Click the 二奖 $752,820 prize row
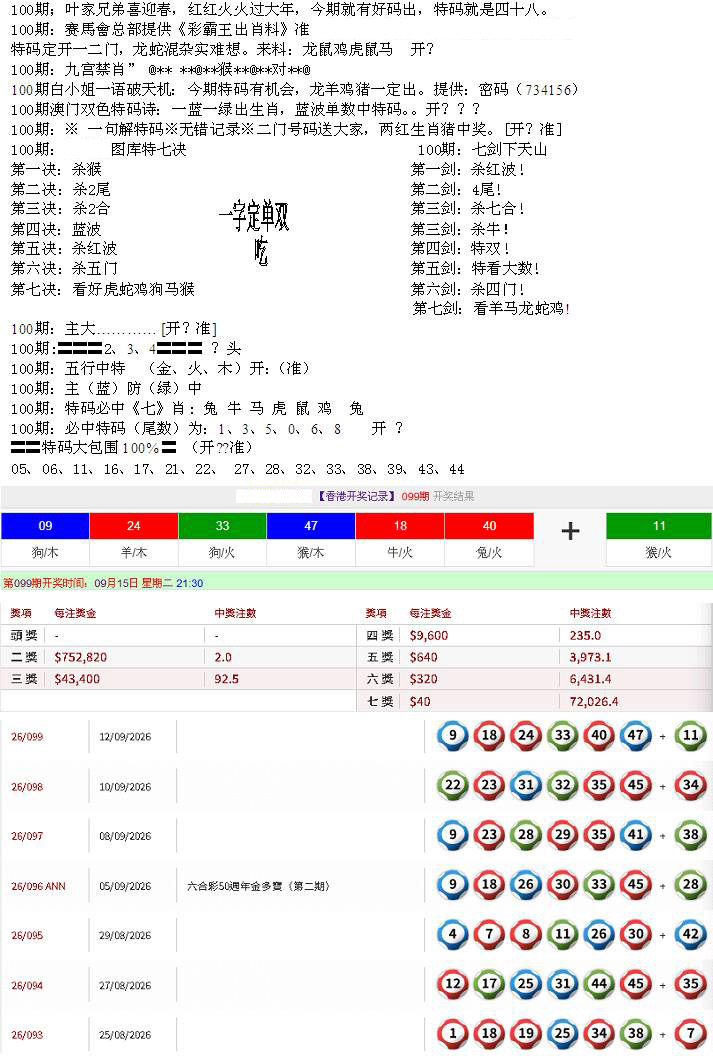 (178, 657)
